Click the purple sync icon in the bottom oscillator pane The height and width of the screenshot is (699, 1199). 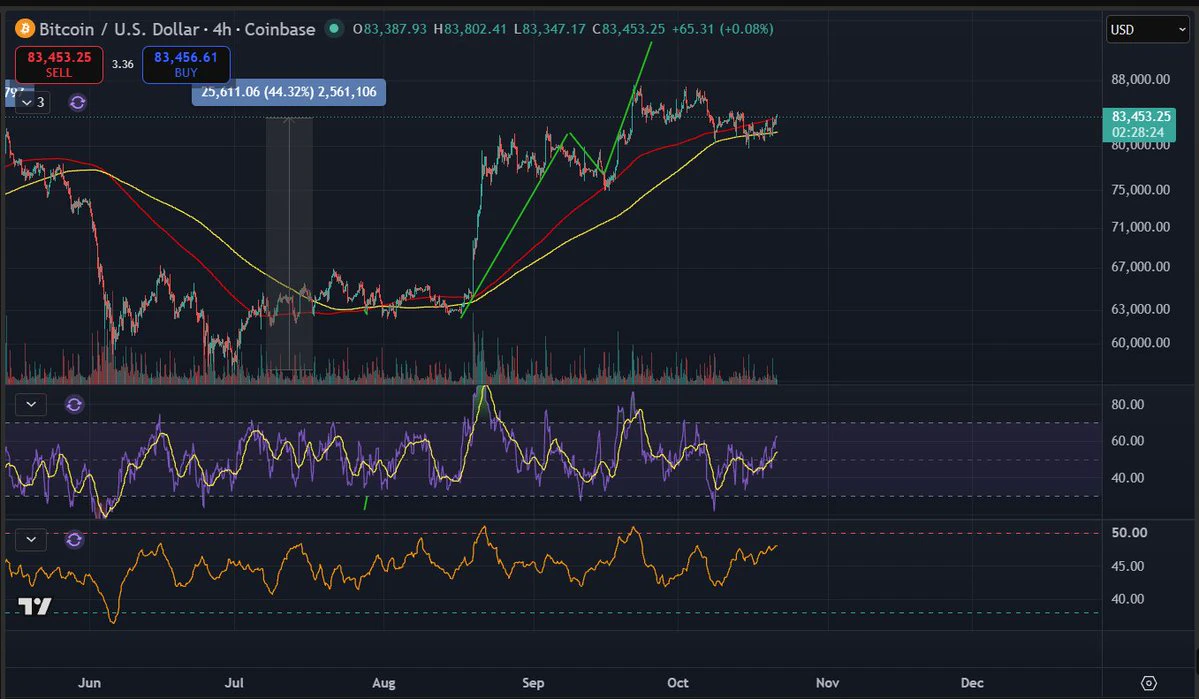pyautogui.click(x=74, y=540)
